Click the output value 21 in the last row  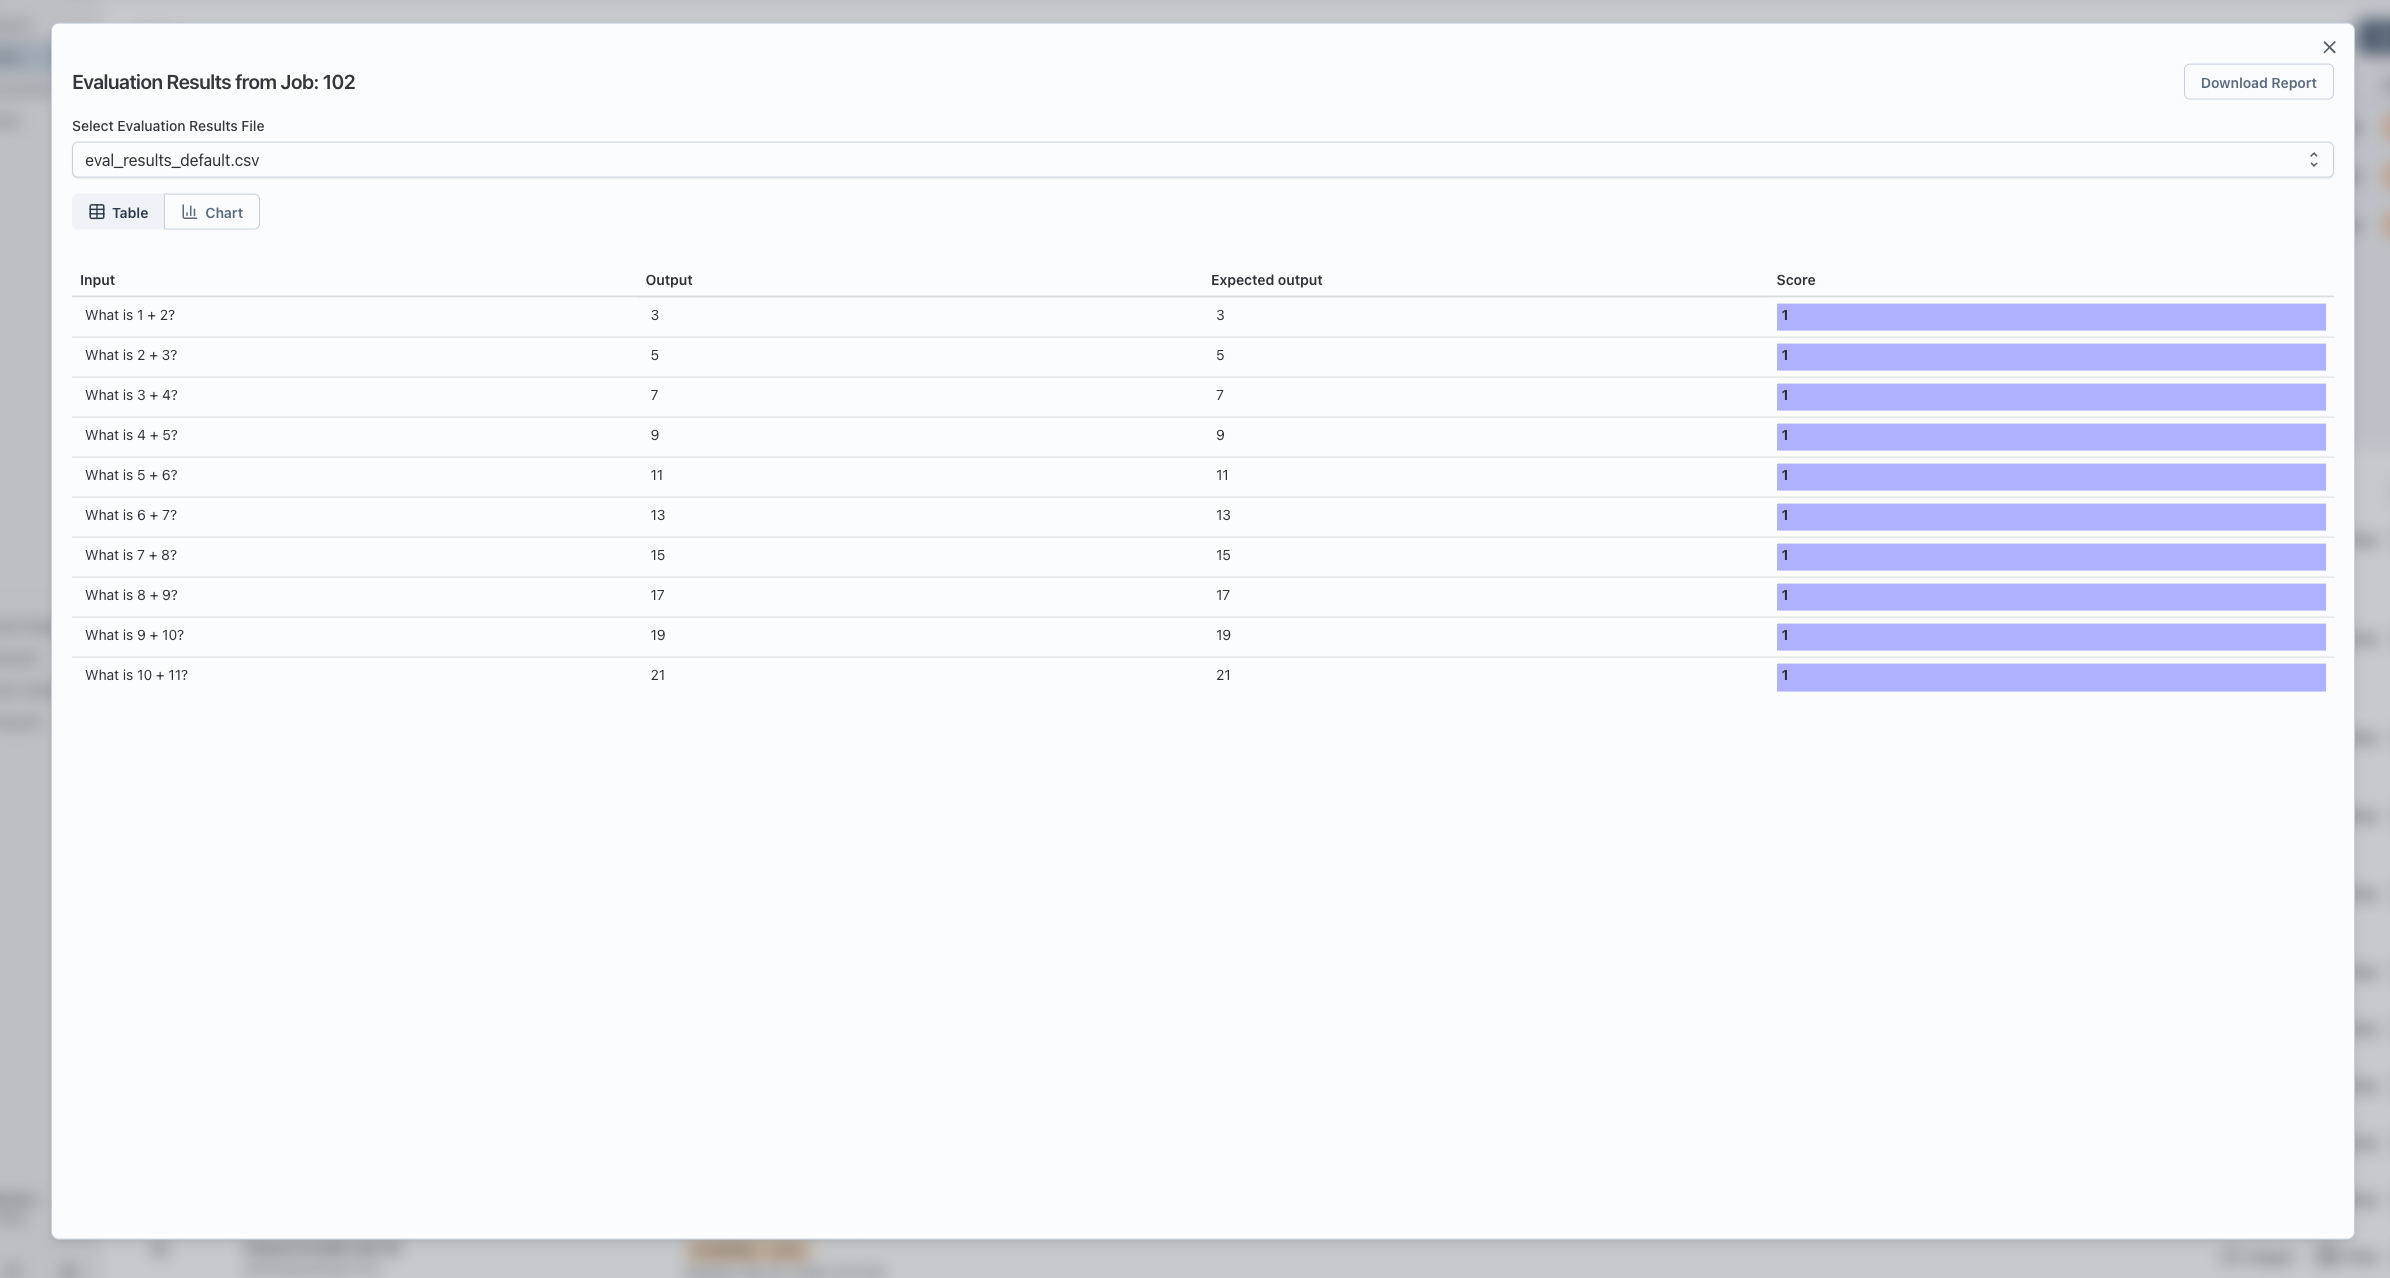click(658, 674)
